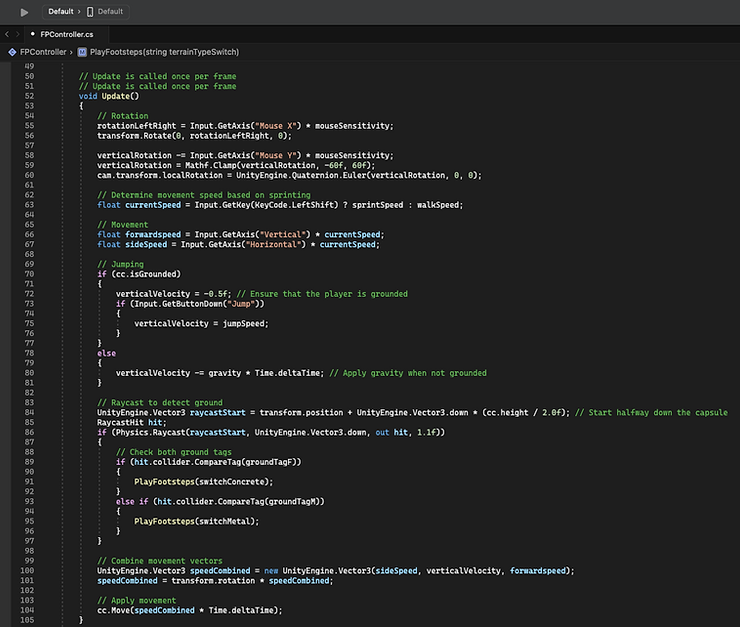
Task: Click Mathf.Clamp on line 59
Action: [209, 165]
